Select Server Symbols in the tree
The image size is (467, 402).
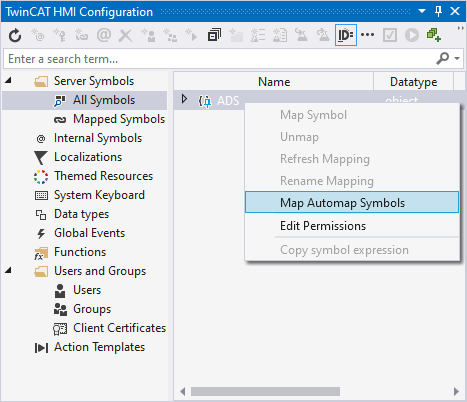click(x=94, y=81)
